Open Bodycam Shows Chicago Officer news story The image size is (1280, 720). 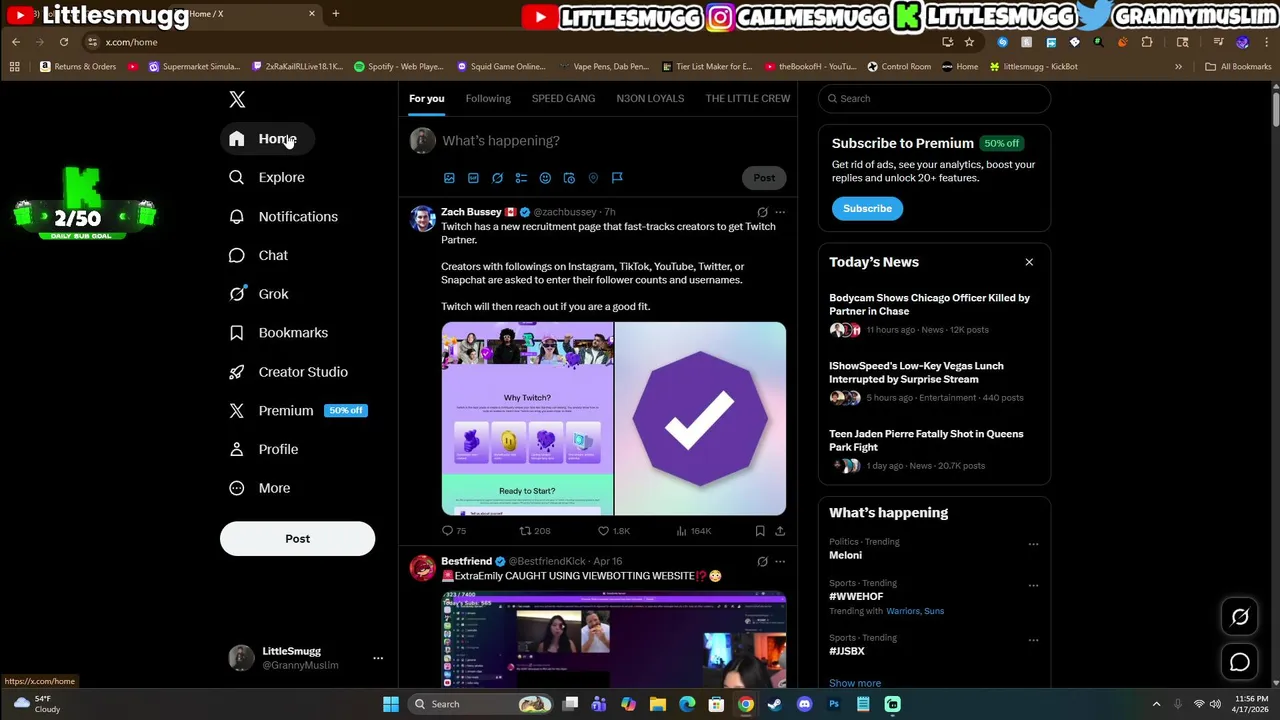[929, 304]
